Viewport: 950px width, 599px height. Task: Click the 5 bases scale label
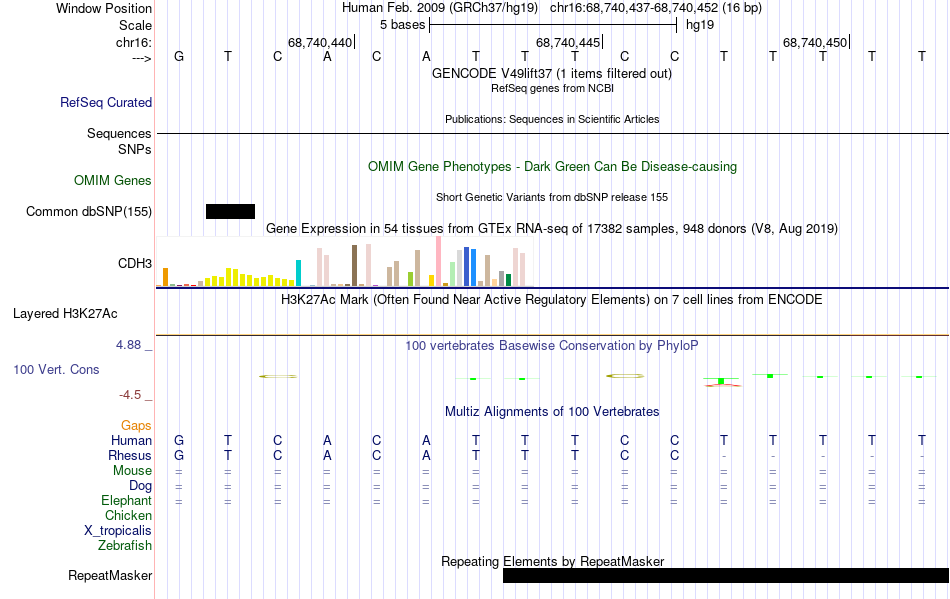click(x=402, y=25)
